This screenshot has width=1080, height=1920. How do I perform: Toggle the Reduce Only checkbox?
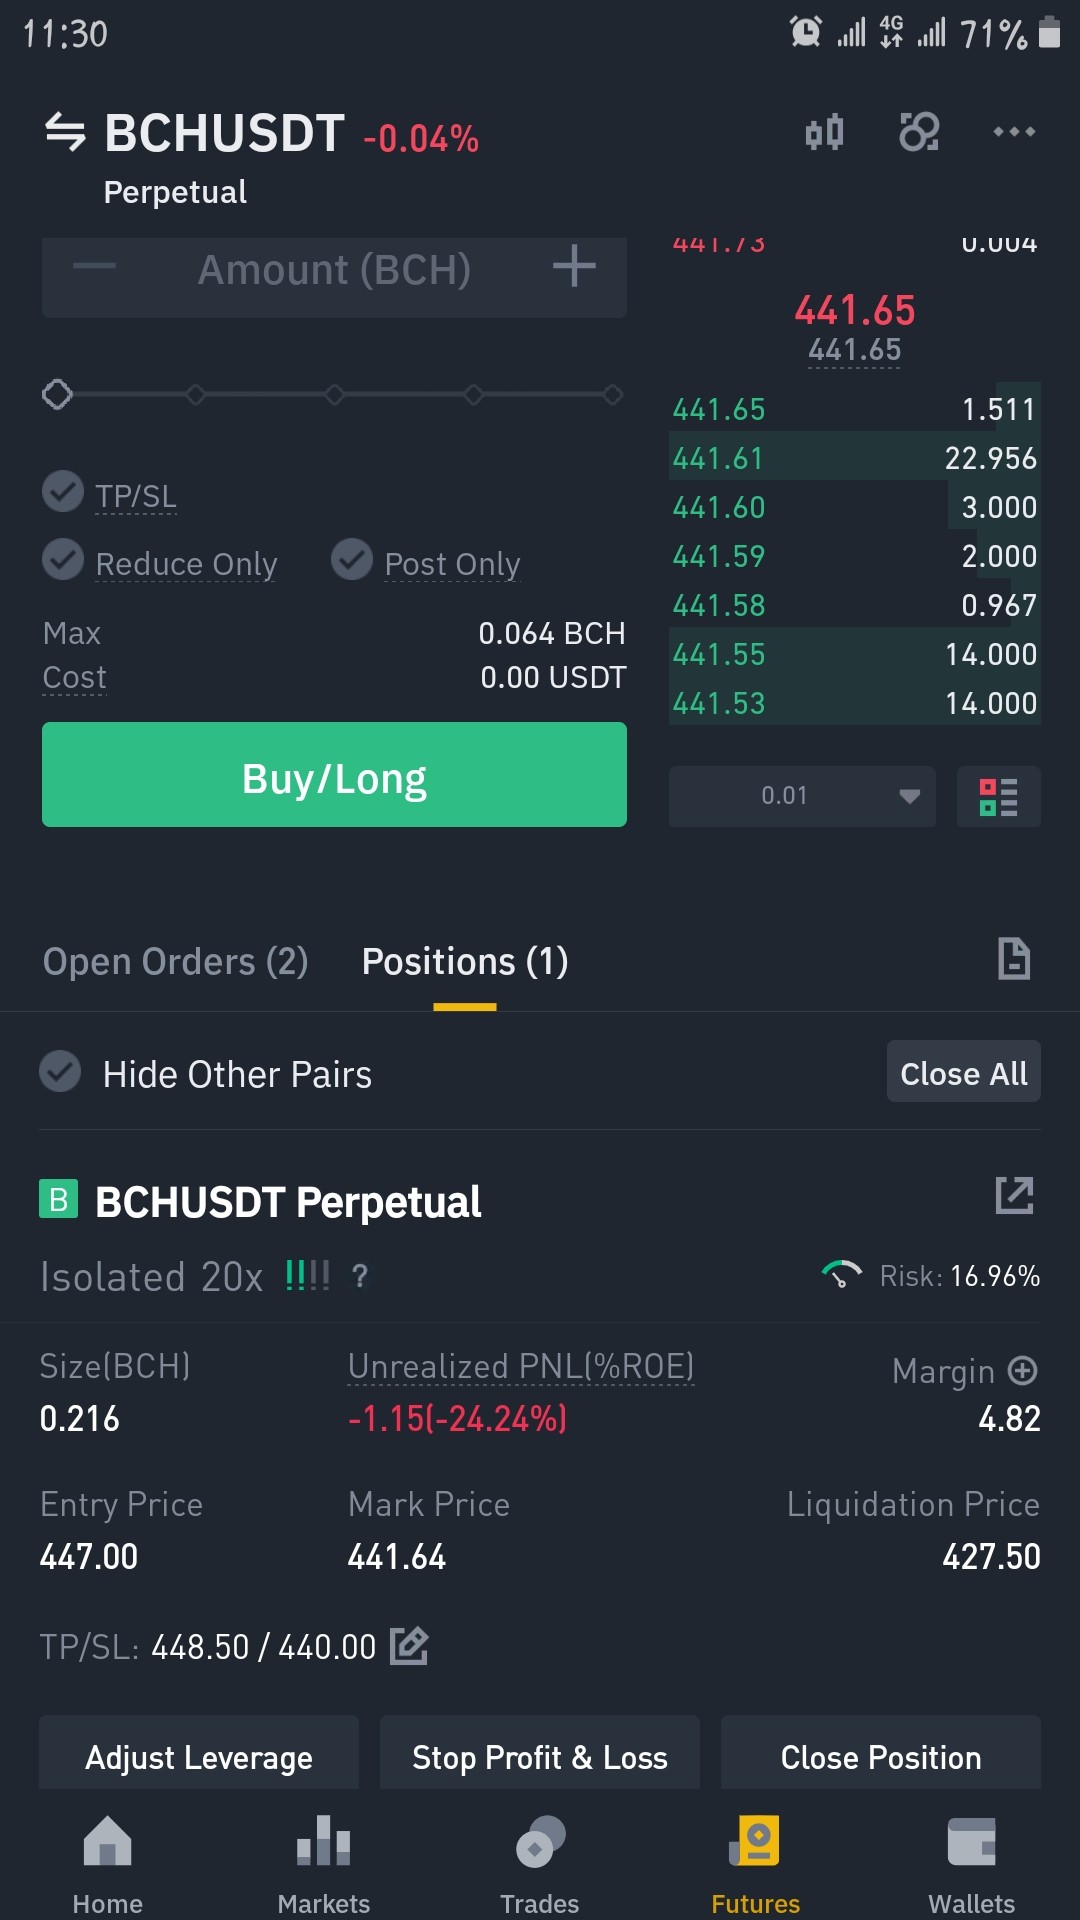tap(63, 559)
